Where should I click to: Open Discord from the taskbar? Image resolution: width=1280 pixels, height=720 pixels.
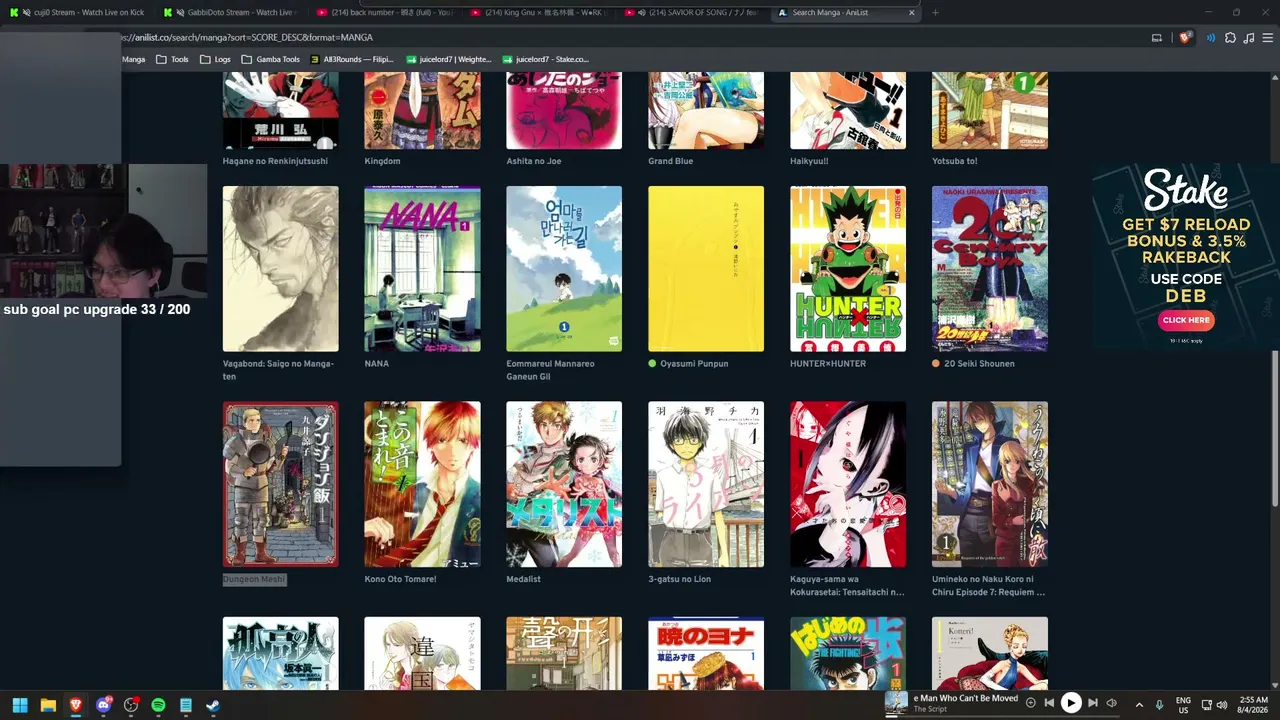(104, 705)
